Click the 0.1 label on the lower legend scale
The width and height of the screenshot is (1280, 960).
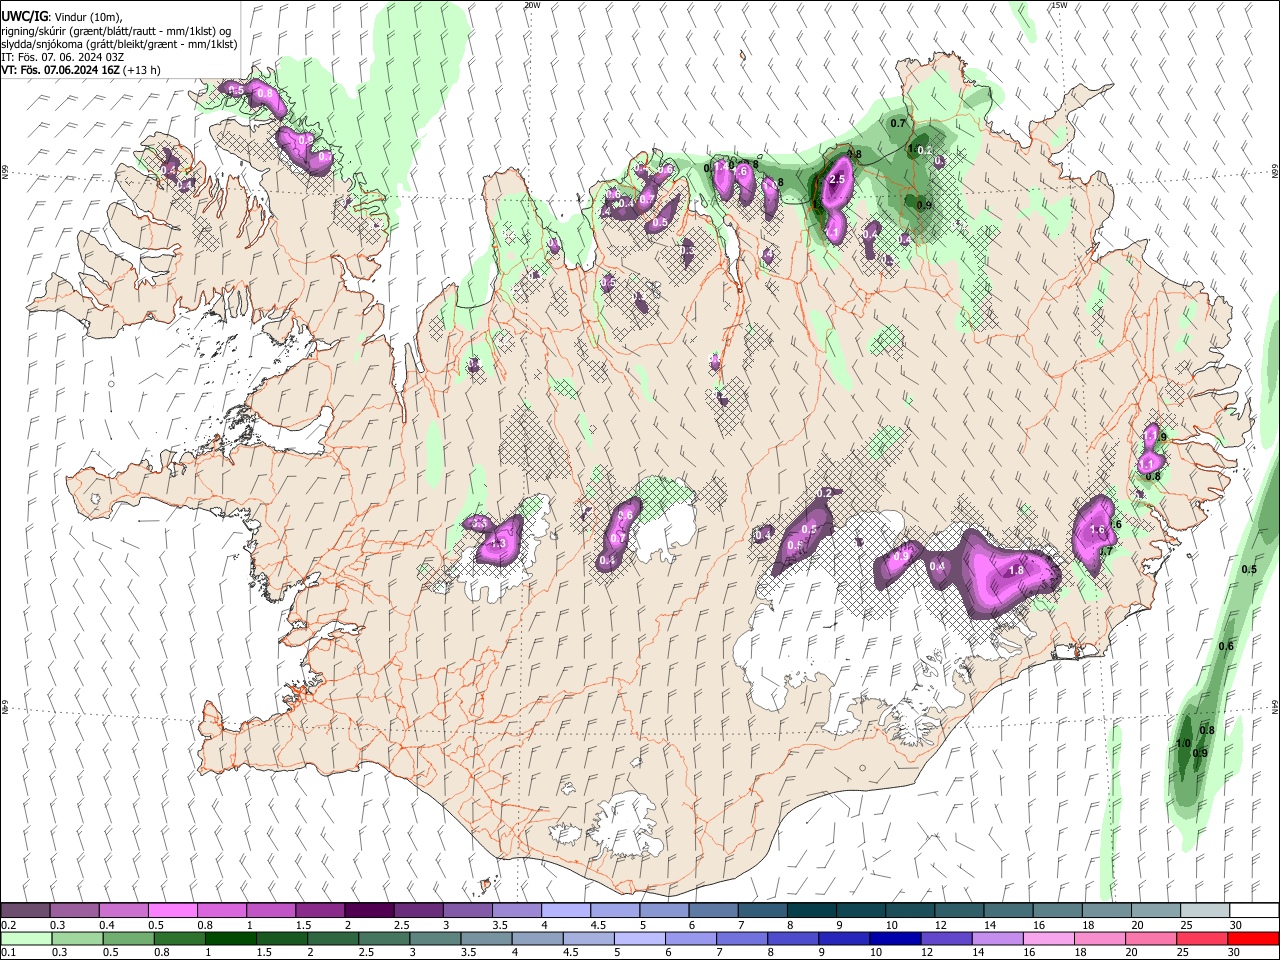[8, 952]
